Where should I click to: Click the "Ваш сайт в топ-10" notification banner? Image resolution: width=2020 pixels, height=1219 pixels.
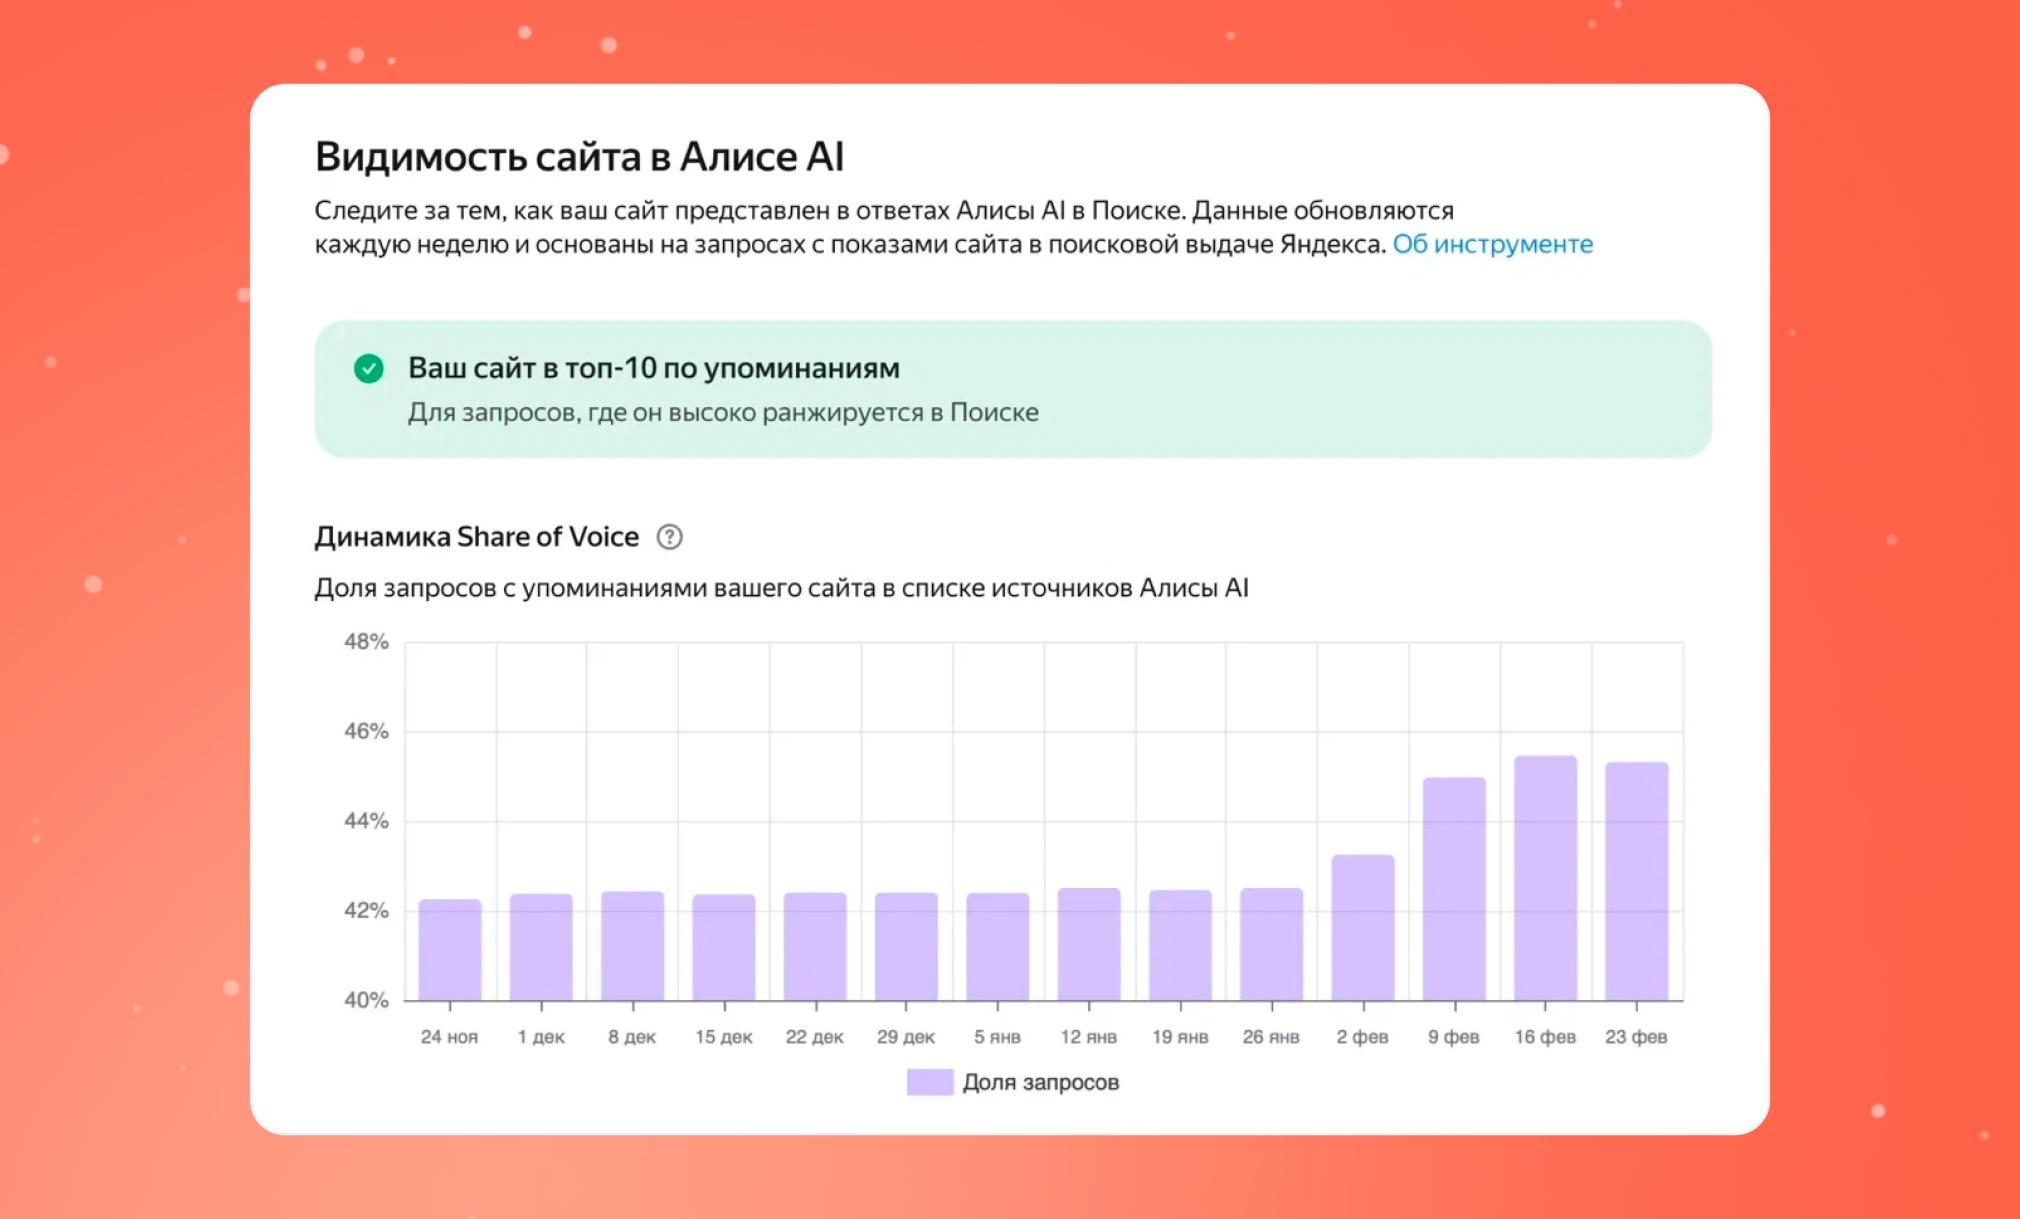1012,389
